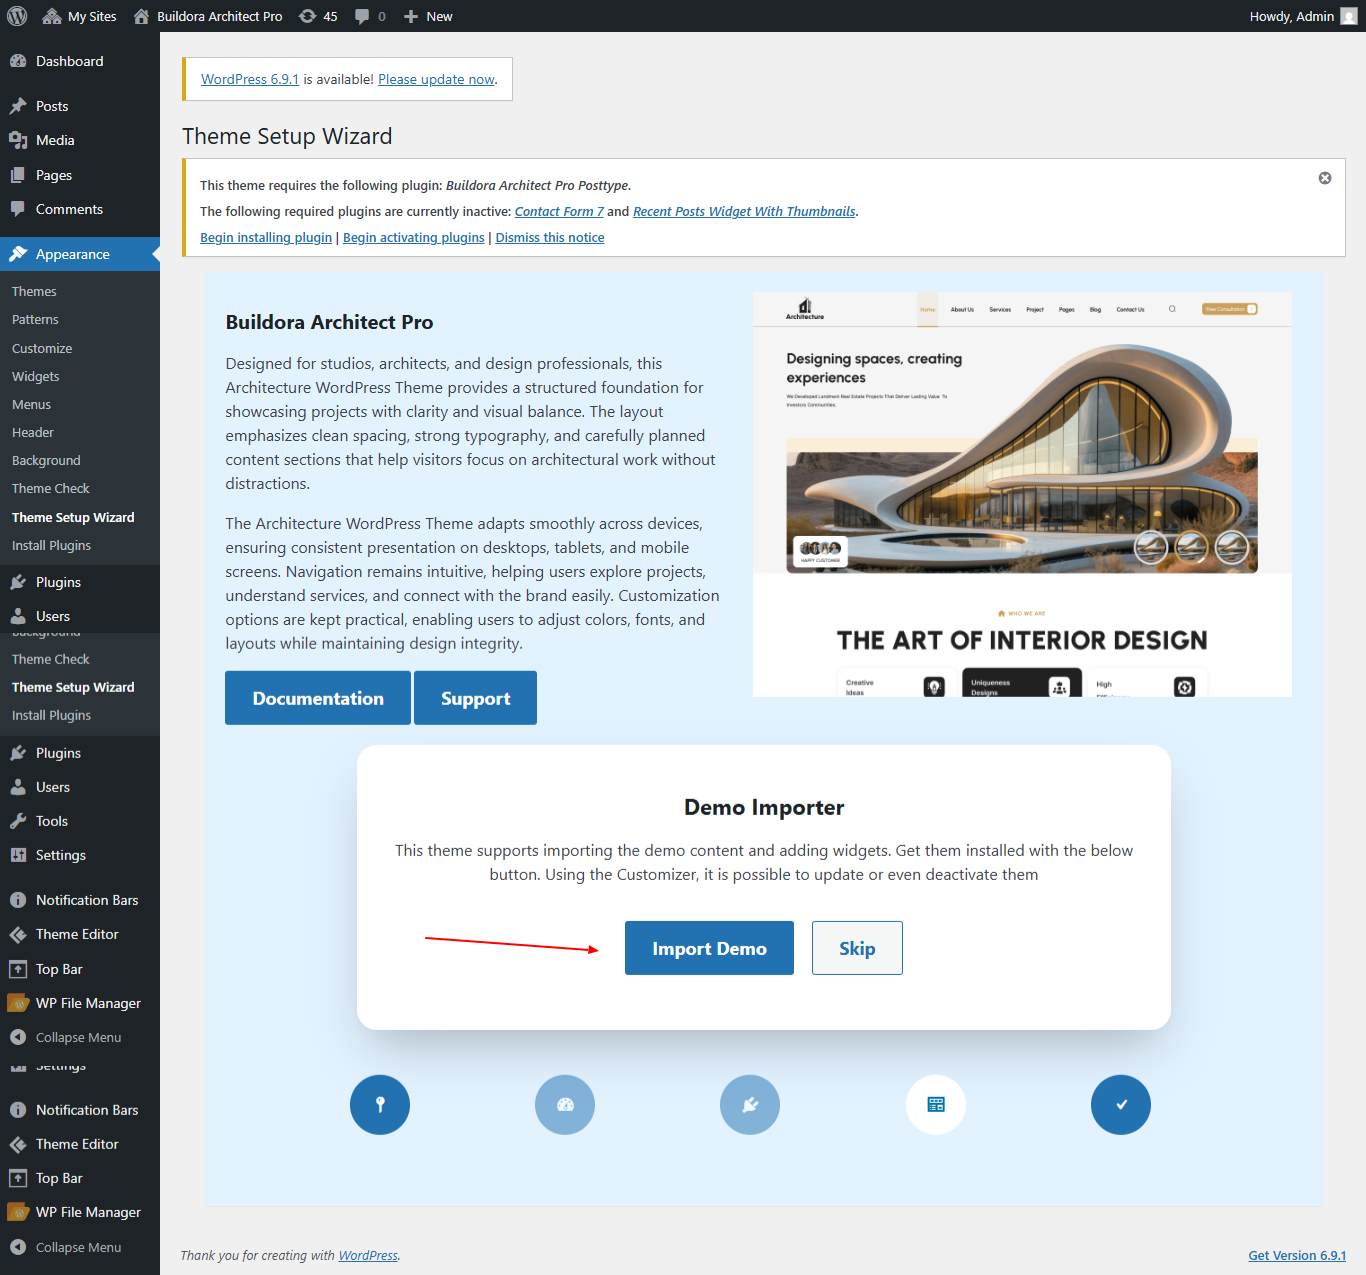The width and height of the screenshot is (1366, 1275).
Task: Open Themes submenu item
Action: click(x=34, y=291)
